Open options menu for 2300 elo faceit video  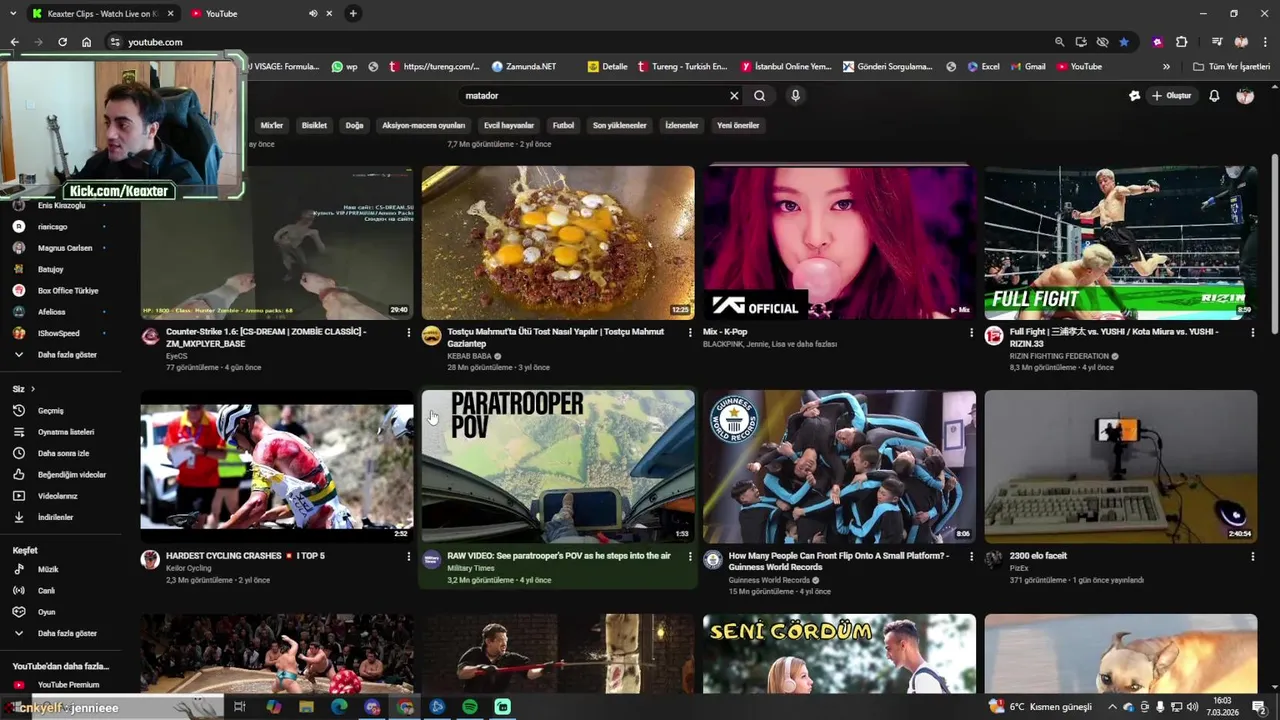pyautogui.click(x=1252, y=556)
